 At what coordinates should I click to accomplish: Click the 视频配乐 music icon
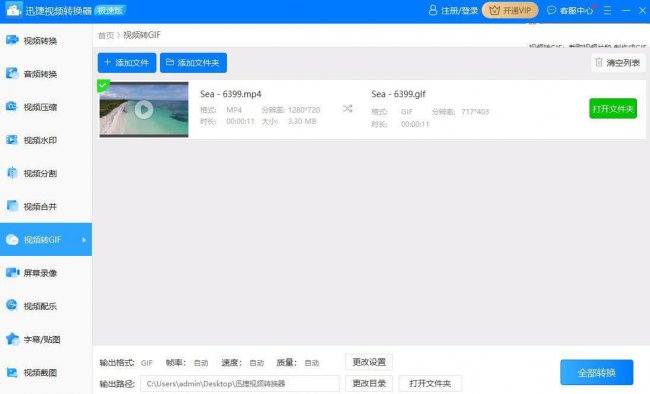pos(12,306)
